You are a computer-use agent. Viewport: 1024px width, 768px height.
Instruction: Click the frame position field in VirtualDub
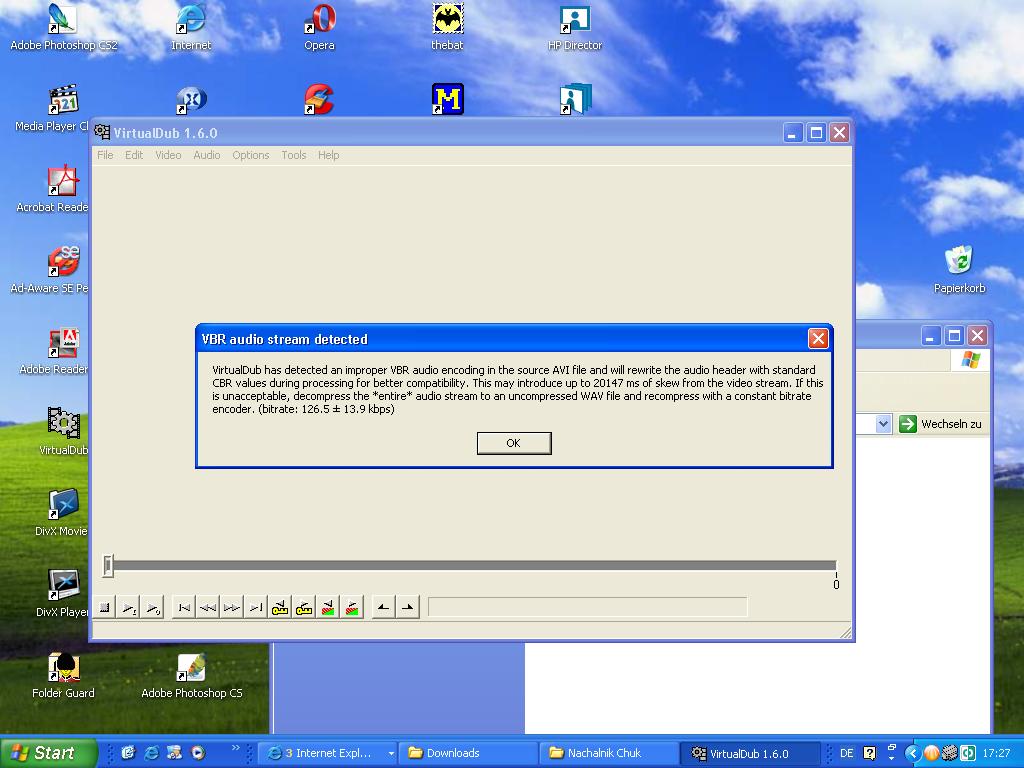coord(587,607)
